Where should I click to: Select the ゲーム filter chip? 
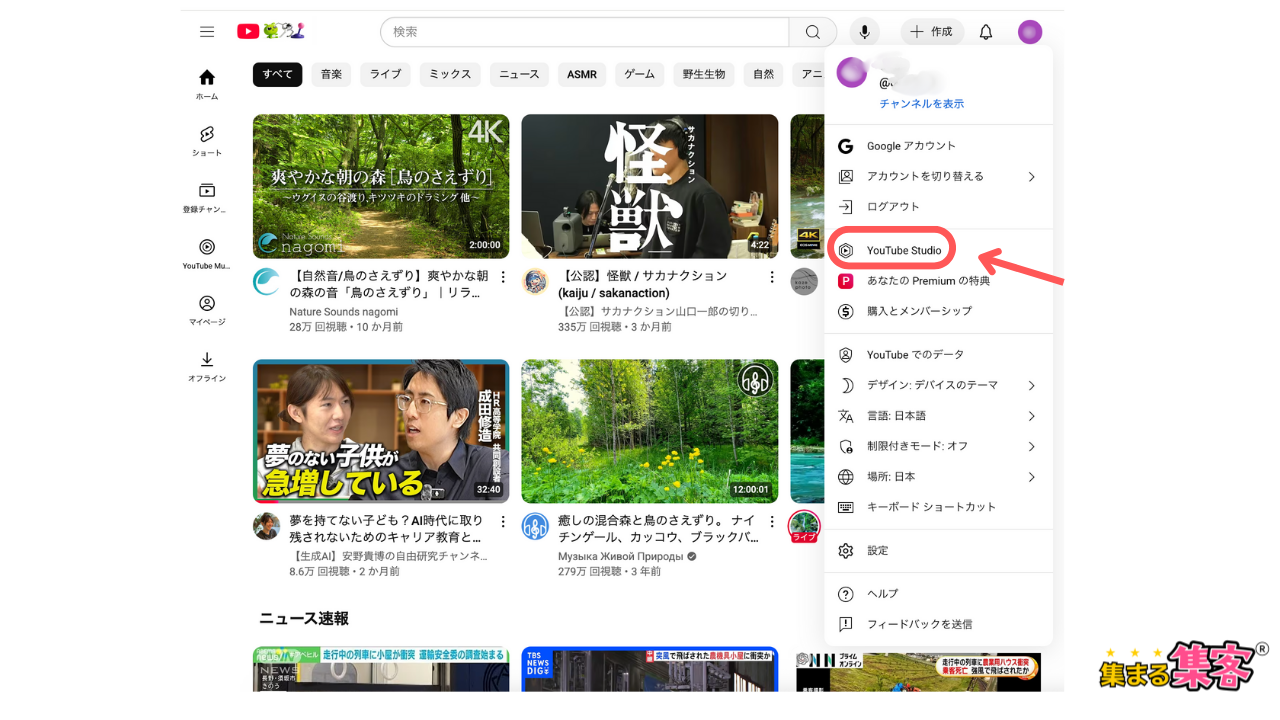tap(640, 74)
